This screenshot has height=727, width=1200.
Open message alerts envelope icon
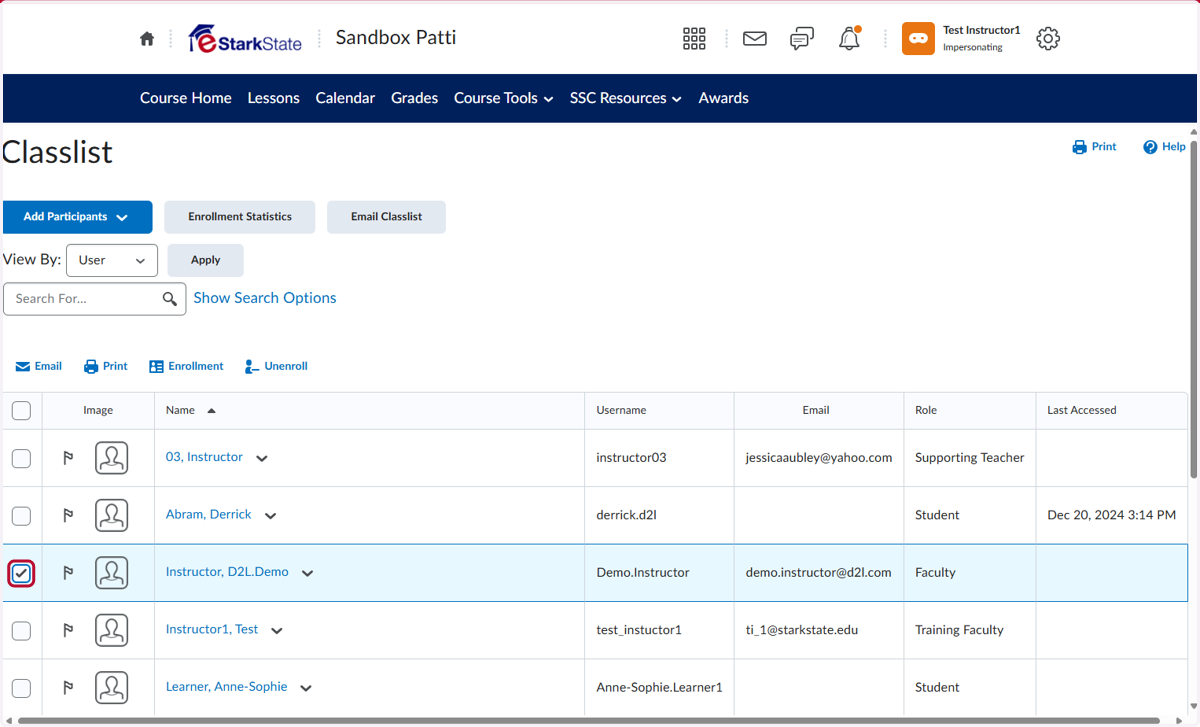tap(755, 39)
